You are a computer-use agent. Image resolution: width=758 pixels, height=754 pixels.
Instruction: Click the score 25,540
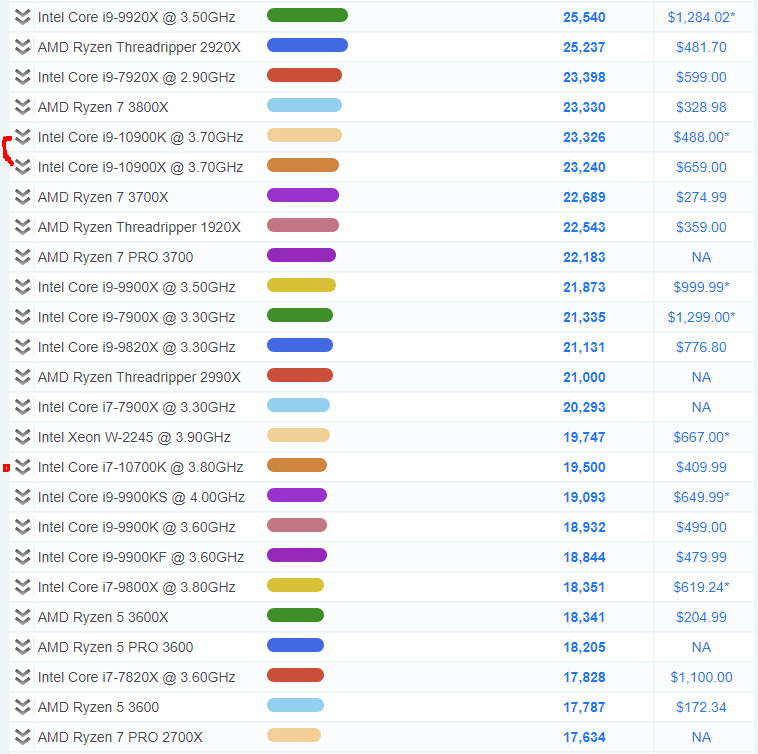point(584,17)
